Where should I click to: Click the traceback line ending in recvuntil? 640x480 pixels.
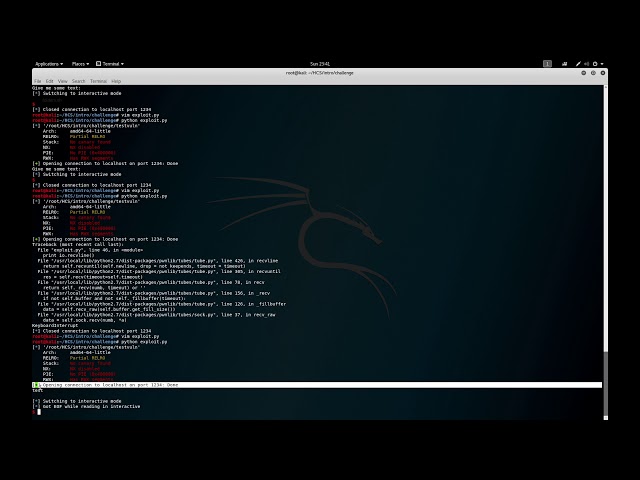(159, 271)
